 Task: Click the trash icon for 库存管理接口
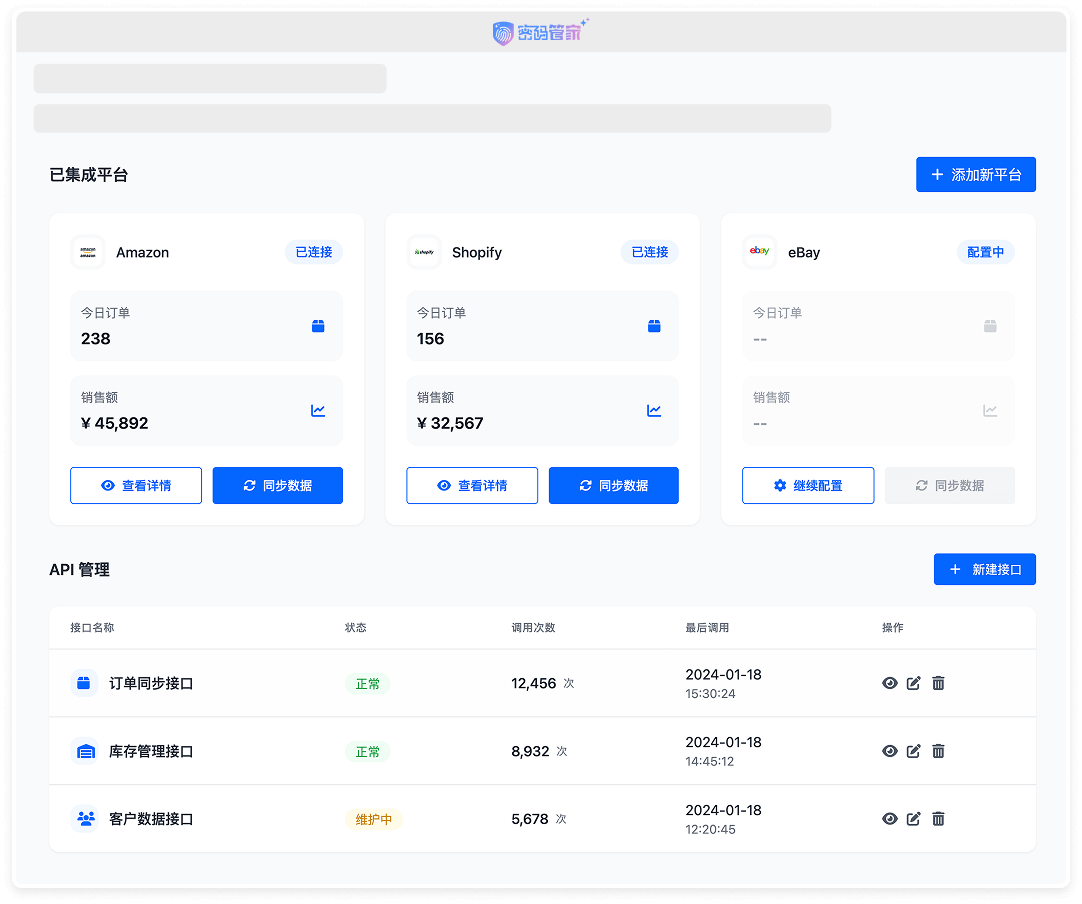[x=938, y=751]
